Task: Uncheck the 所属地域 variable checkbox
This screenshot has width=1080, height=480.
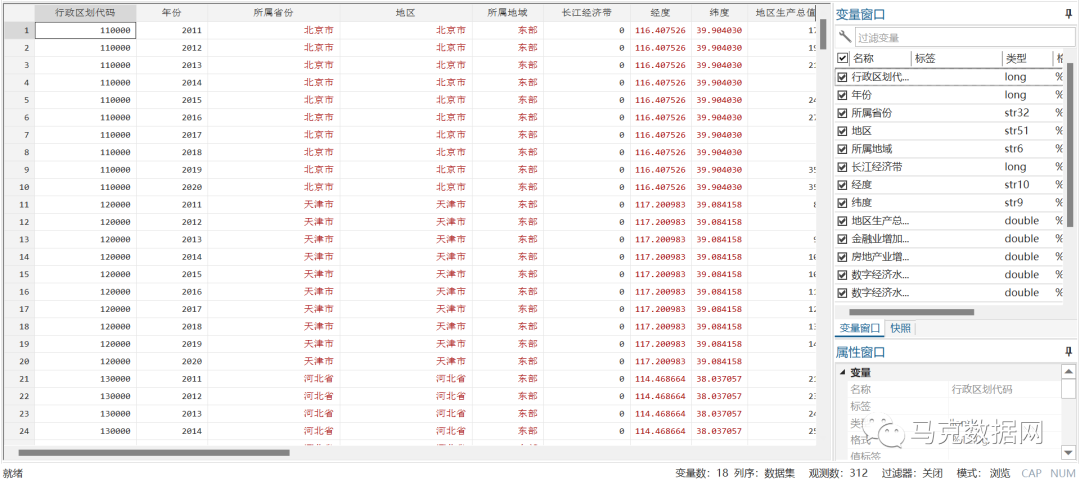Action: [842, 149]
